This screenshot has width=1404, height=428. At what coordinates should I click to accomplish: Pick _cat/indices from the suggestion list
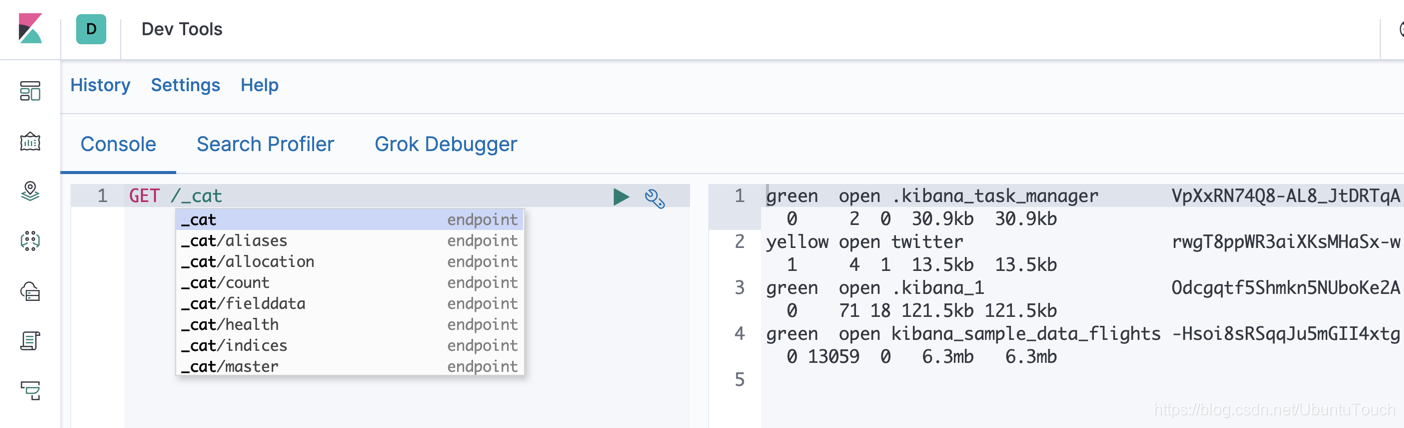coord(350,345)
